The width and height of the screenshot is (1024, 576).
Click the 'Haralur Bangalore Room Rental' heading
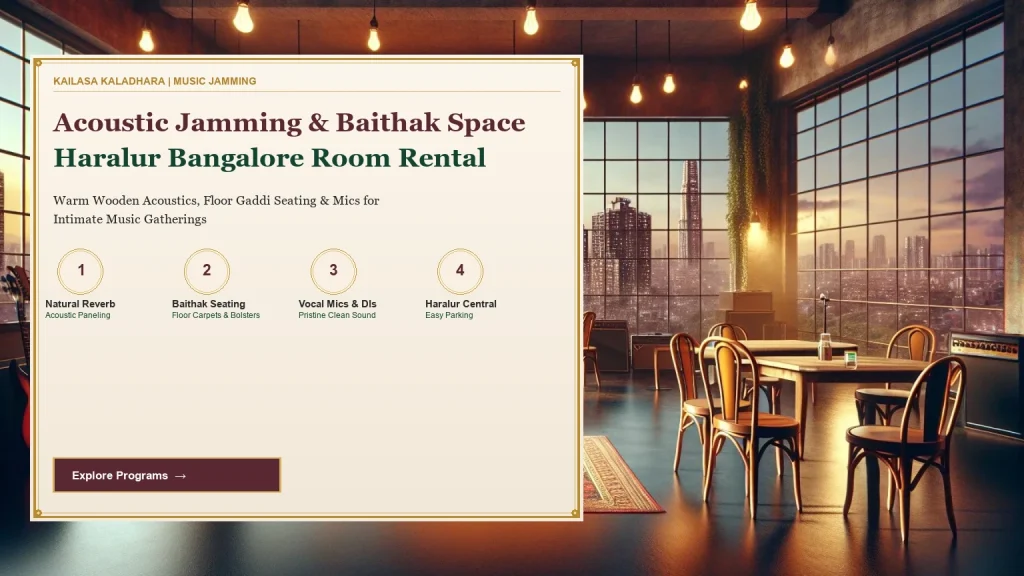[x=270, y=158]
